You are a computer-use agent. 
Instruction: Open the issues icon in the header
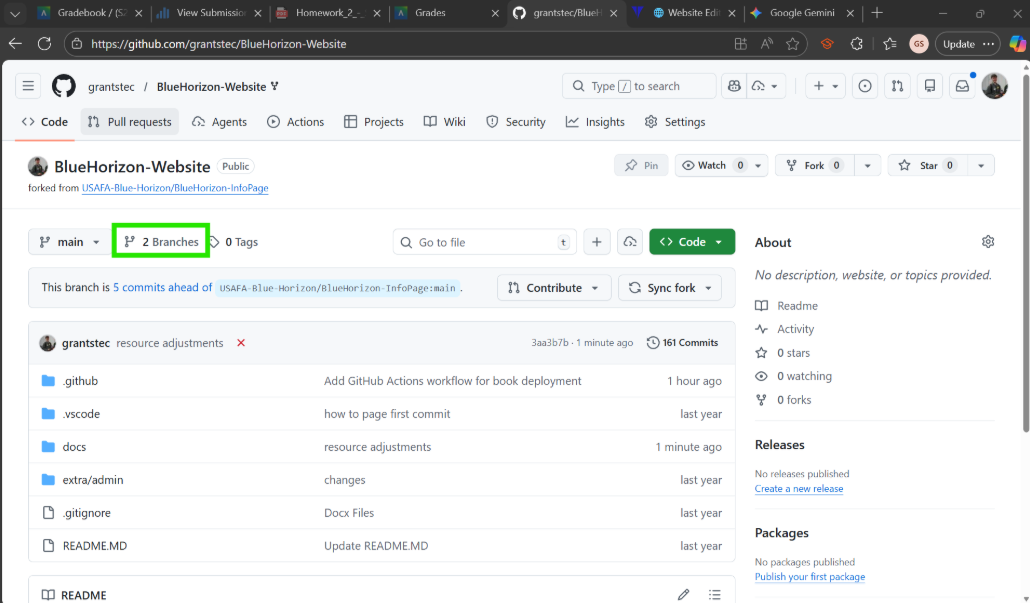coord(865,86)
